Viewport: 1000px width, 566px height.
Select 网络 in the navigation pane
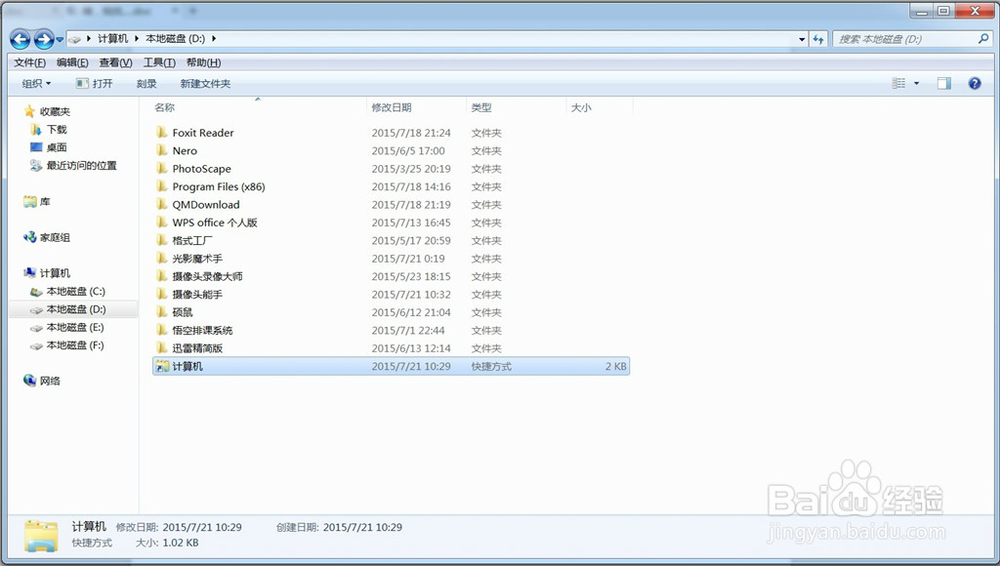50,381
